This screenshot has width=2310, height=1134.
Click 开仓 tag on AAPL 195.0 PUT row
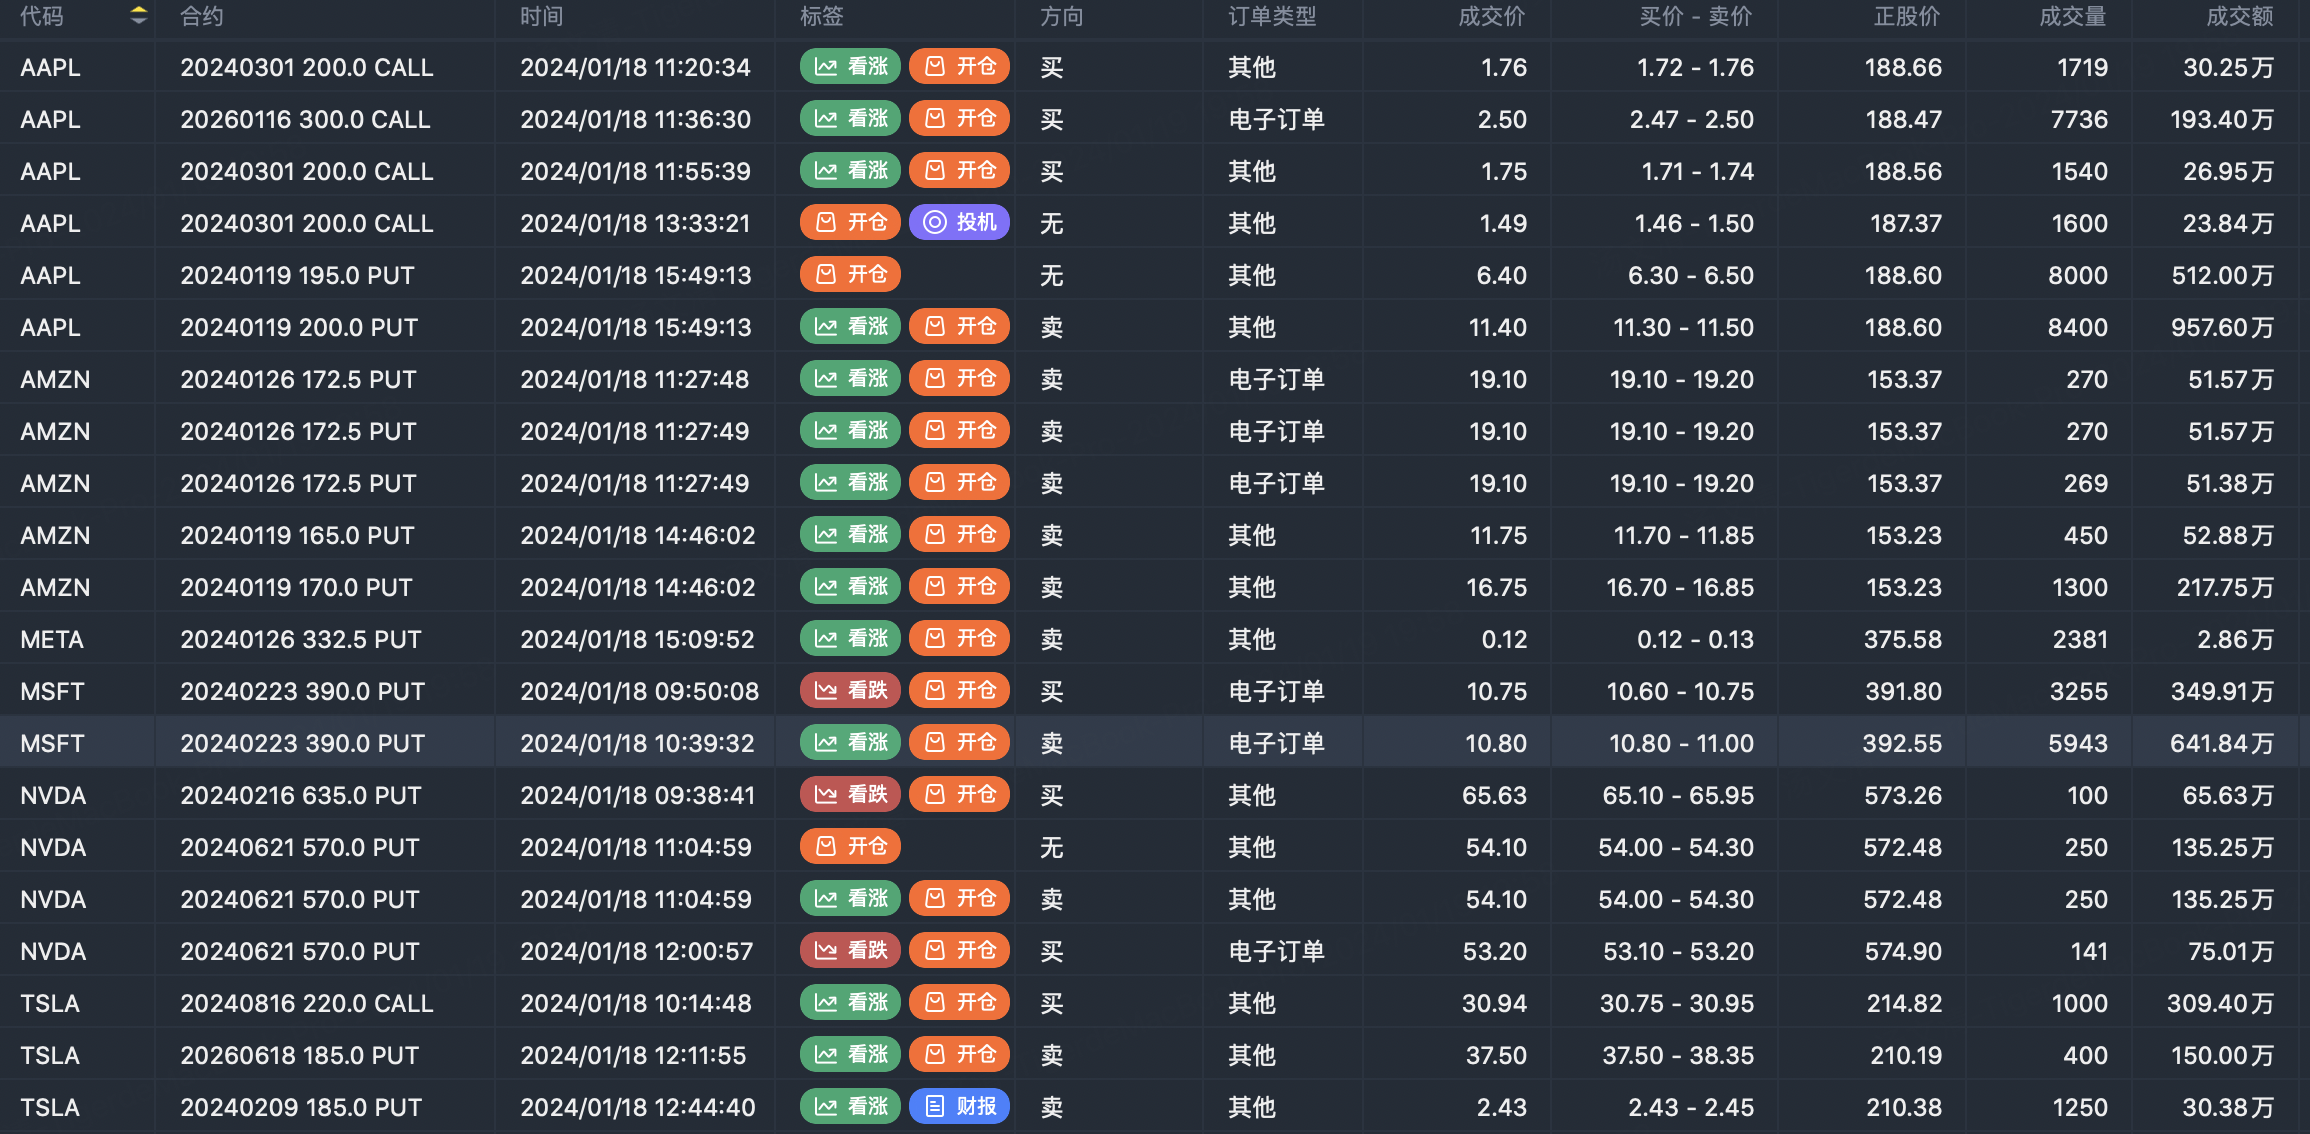coord(850,274)
